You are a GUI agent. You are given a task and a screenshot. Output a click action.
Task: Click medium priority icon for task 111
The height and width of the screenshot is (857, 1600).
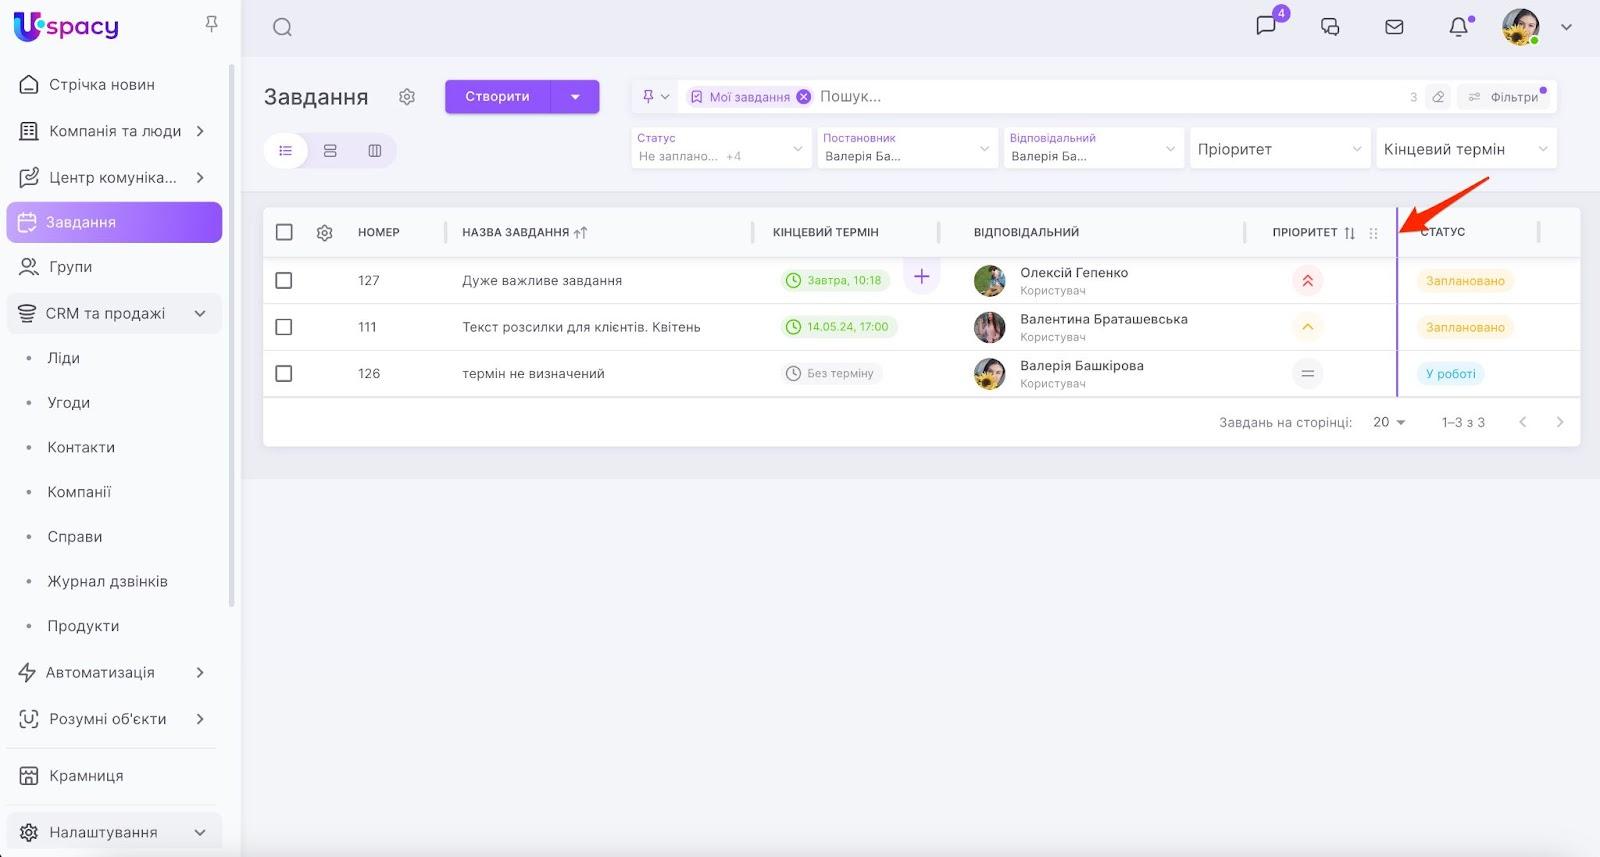click(x=1307, y=327)
